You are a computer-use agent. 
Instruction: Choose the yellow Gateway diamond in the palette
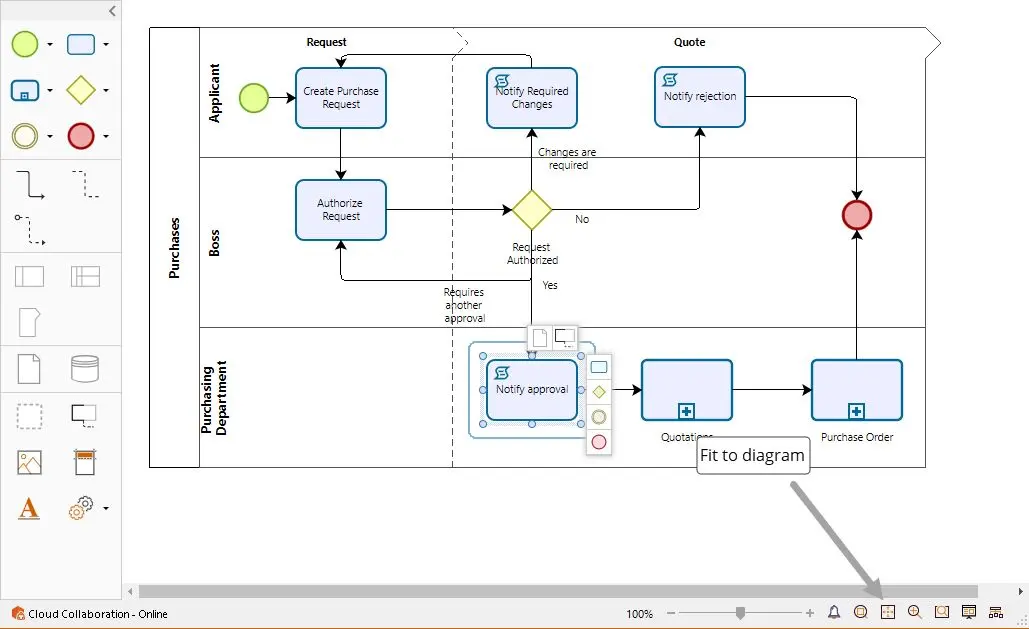click(x=81, y=90)
